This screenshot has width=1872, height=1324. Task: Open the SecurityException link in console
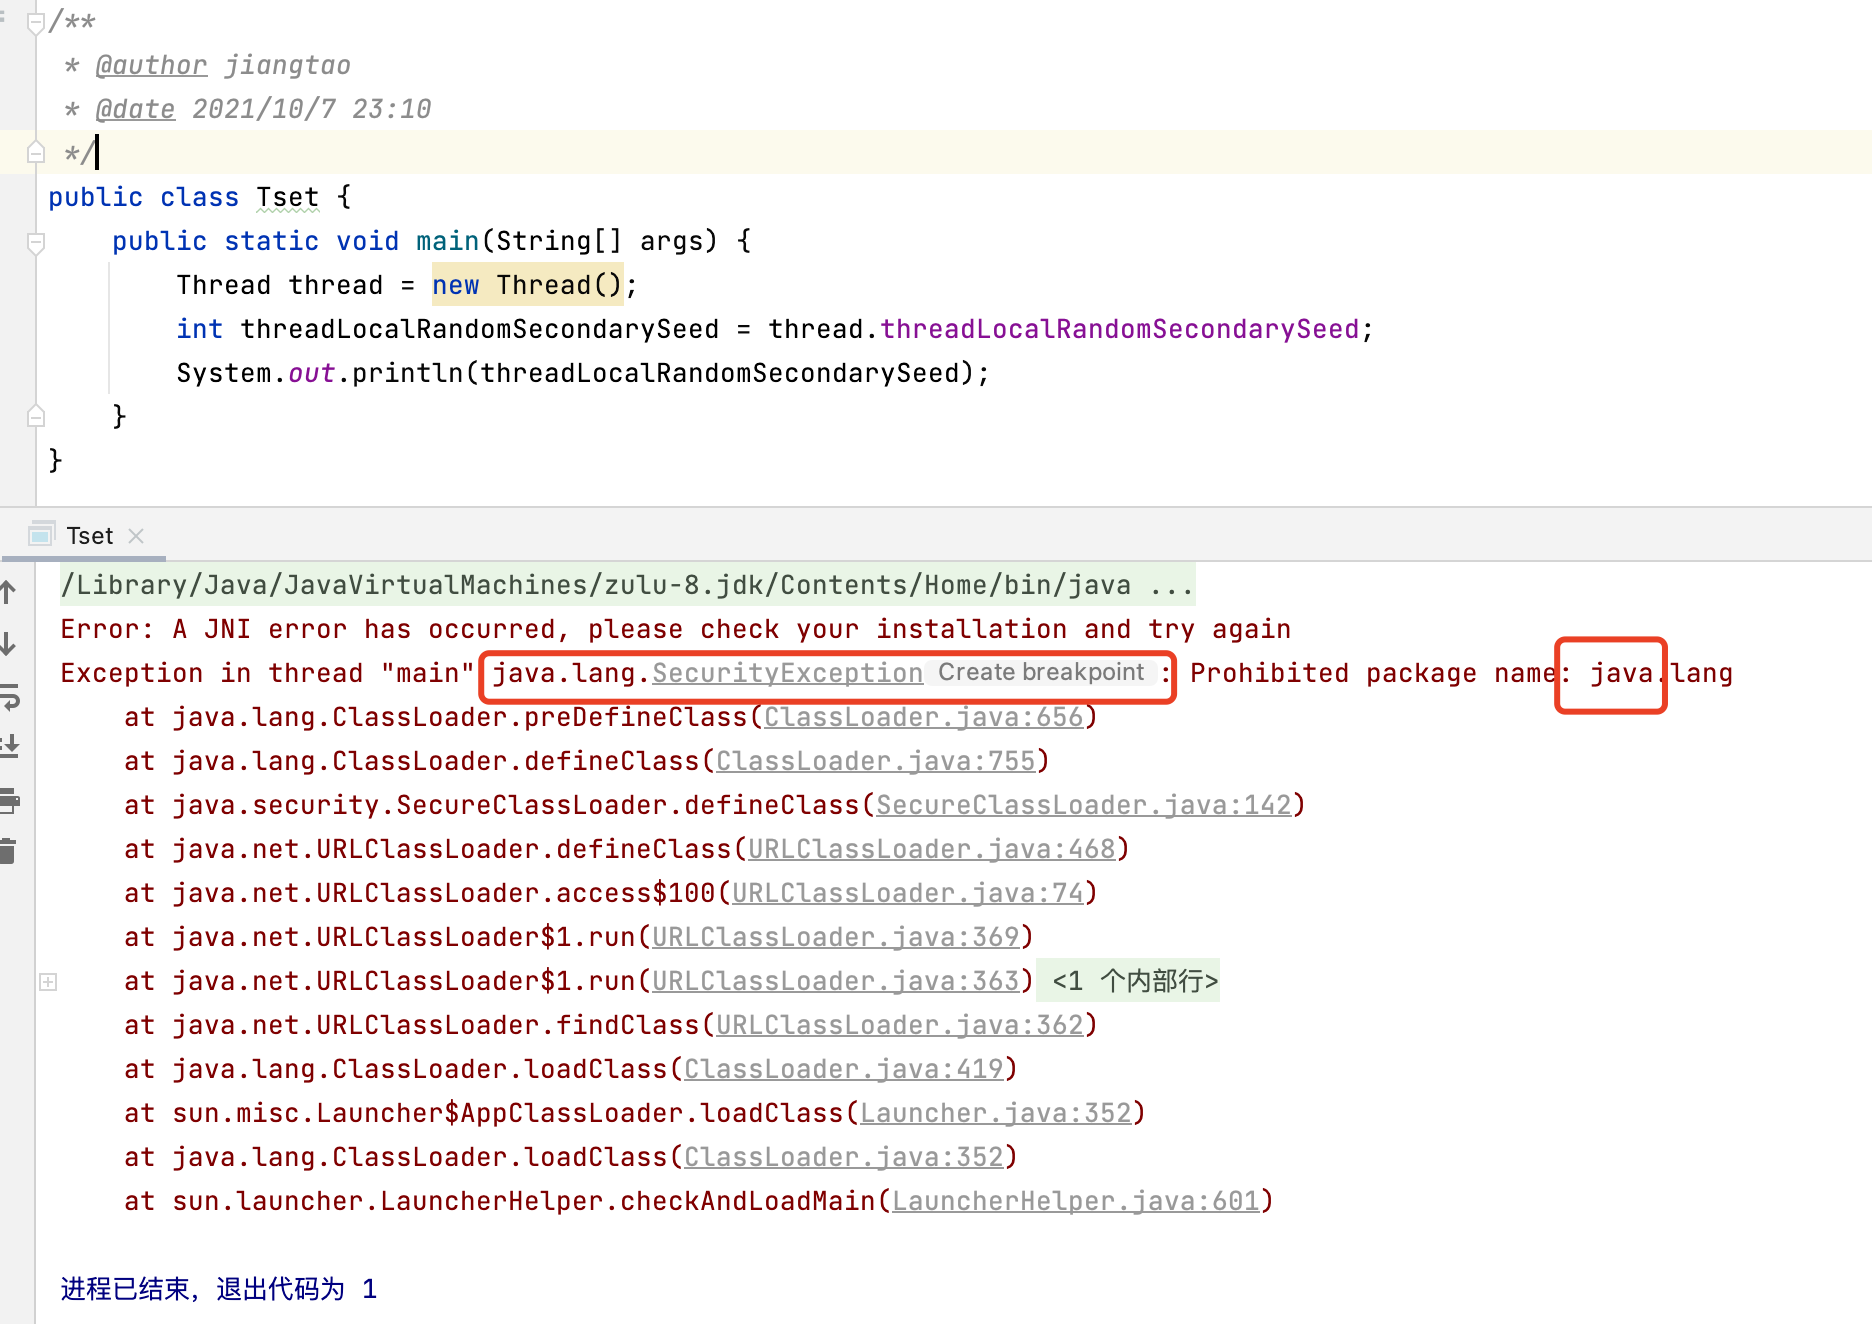pos(787,673)
